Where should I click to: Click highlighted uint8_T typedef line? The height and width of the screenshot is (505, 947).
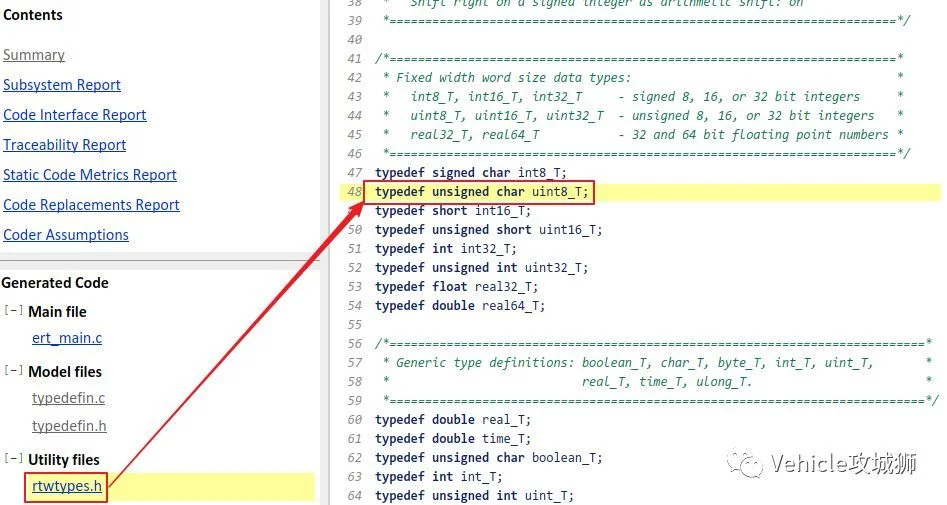pos(481,192)
